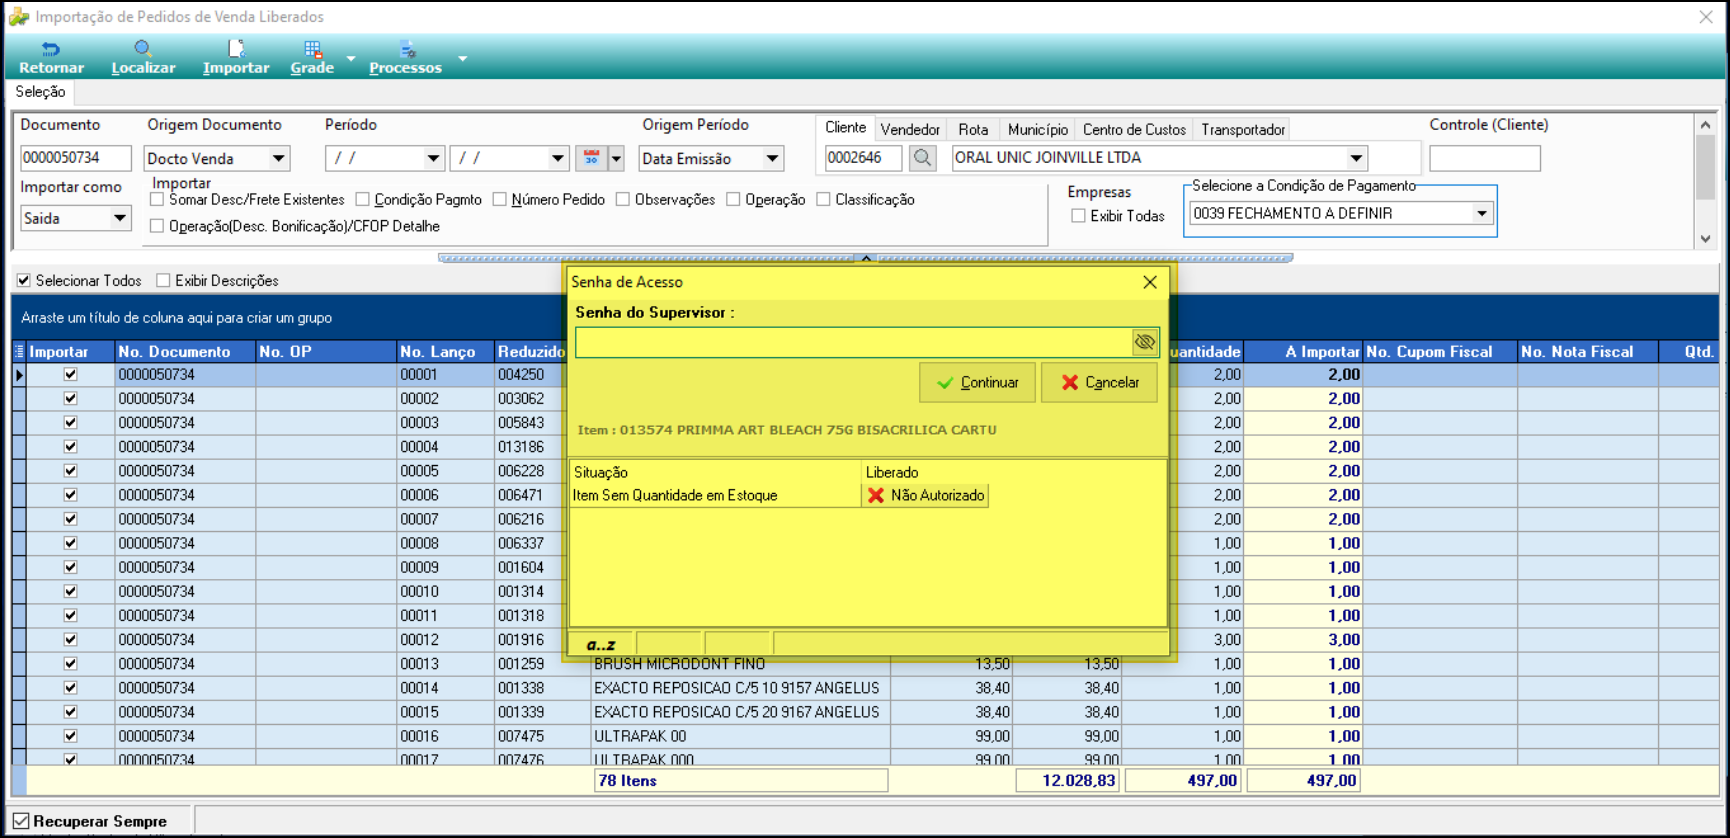Click Item Sem Quantidade em Estoque cell
Image resolution: width=1730 pixels, height=838 pixels.
click(x=715, y=496)
